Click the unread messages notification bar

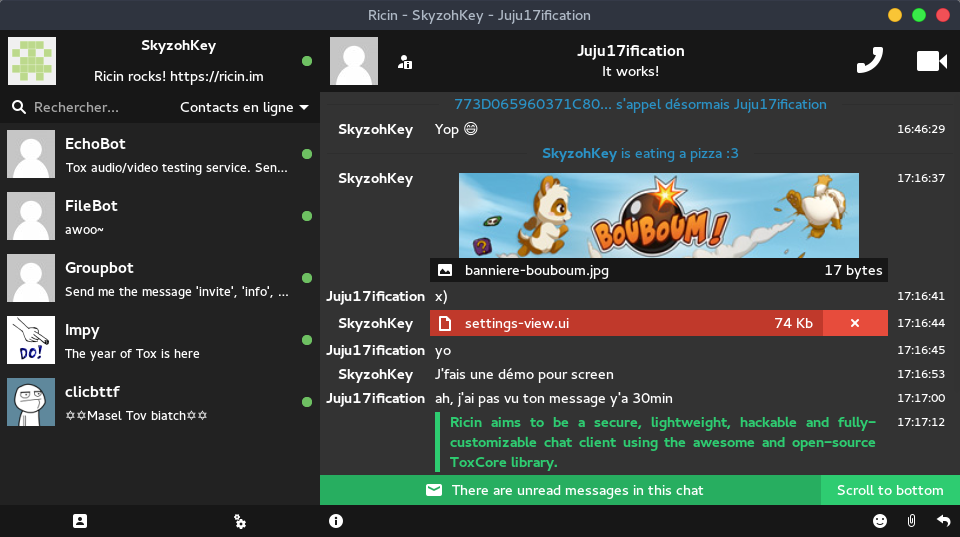point(570,490)
